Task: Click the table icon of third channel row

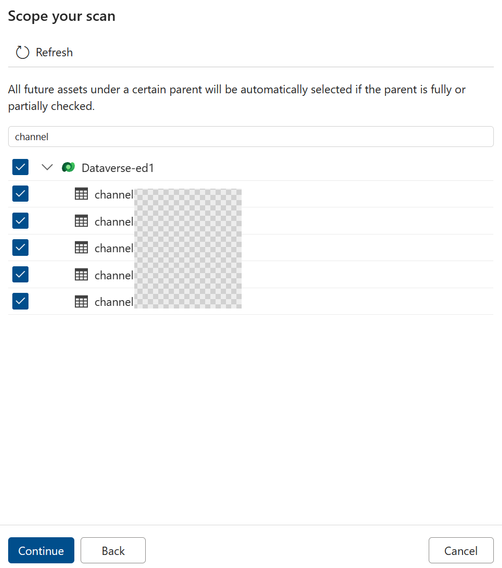Action: click(81, 248)
